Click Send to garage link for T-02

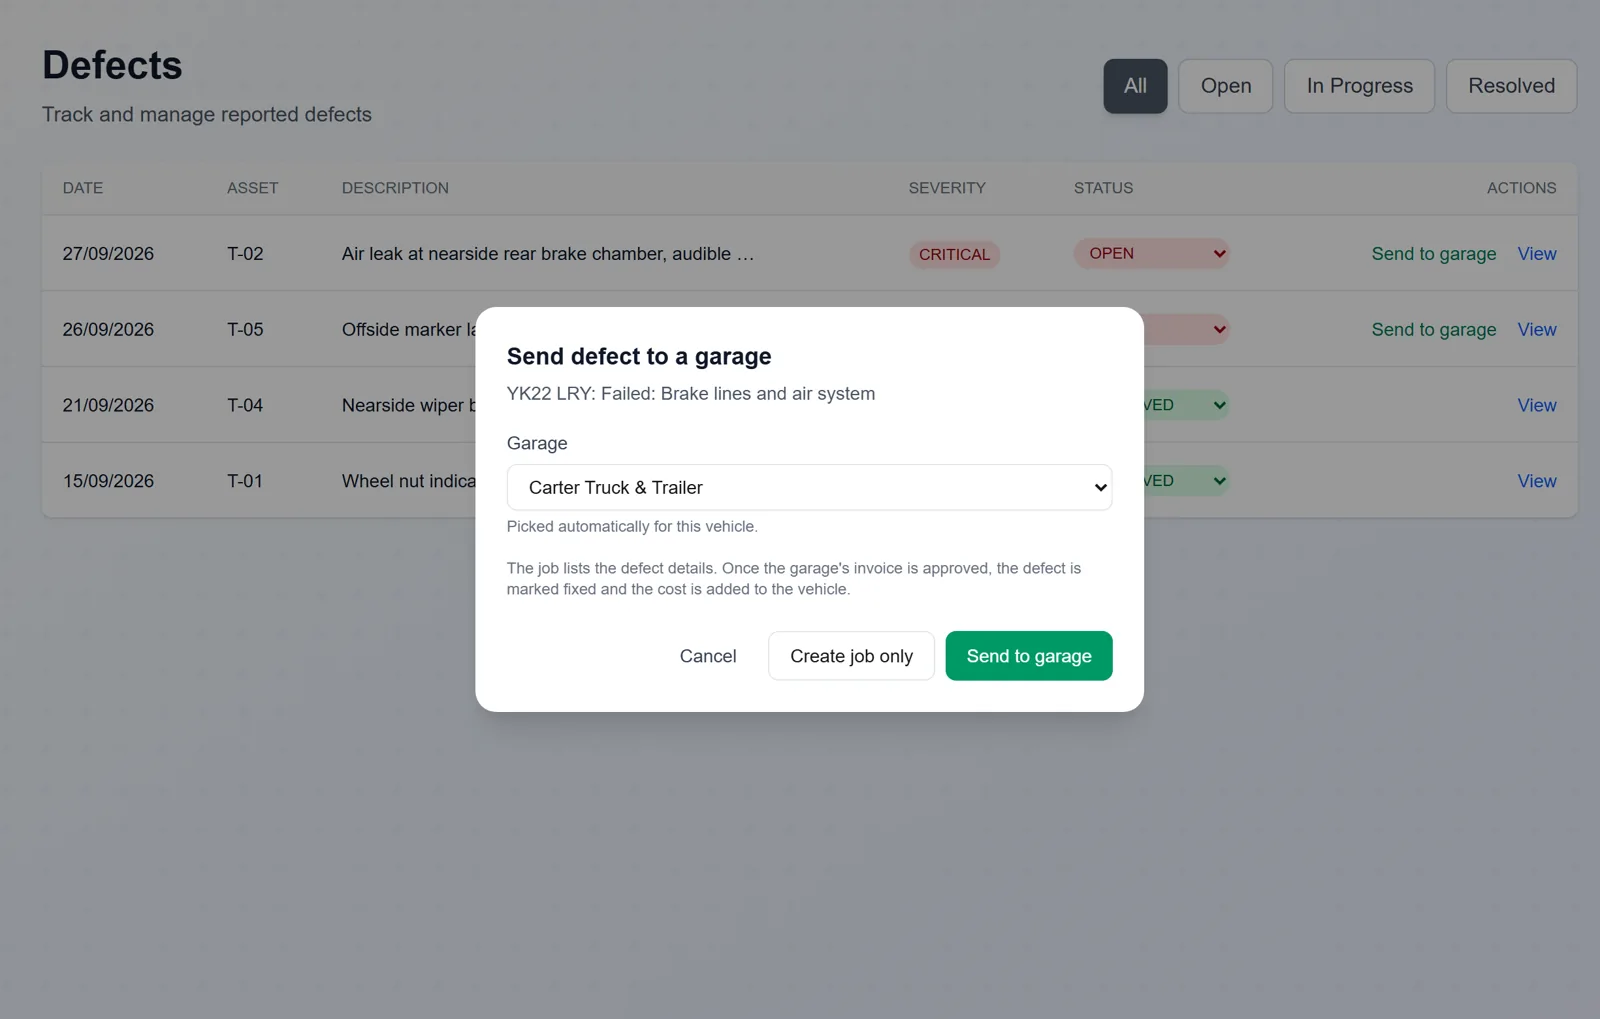click(x=1433, y=254)
